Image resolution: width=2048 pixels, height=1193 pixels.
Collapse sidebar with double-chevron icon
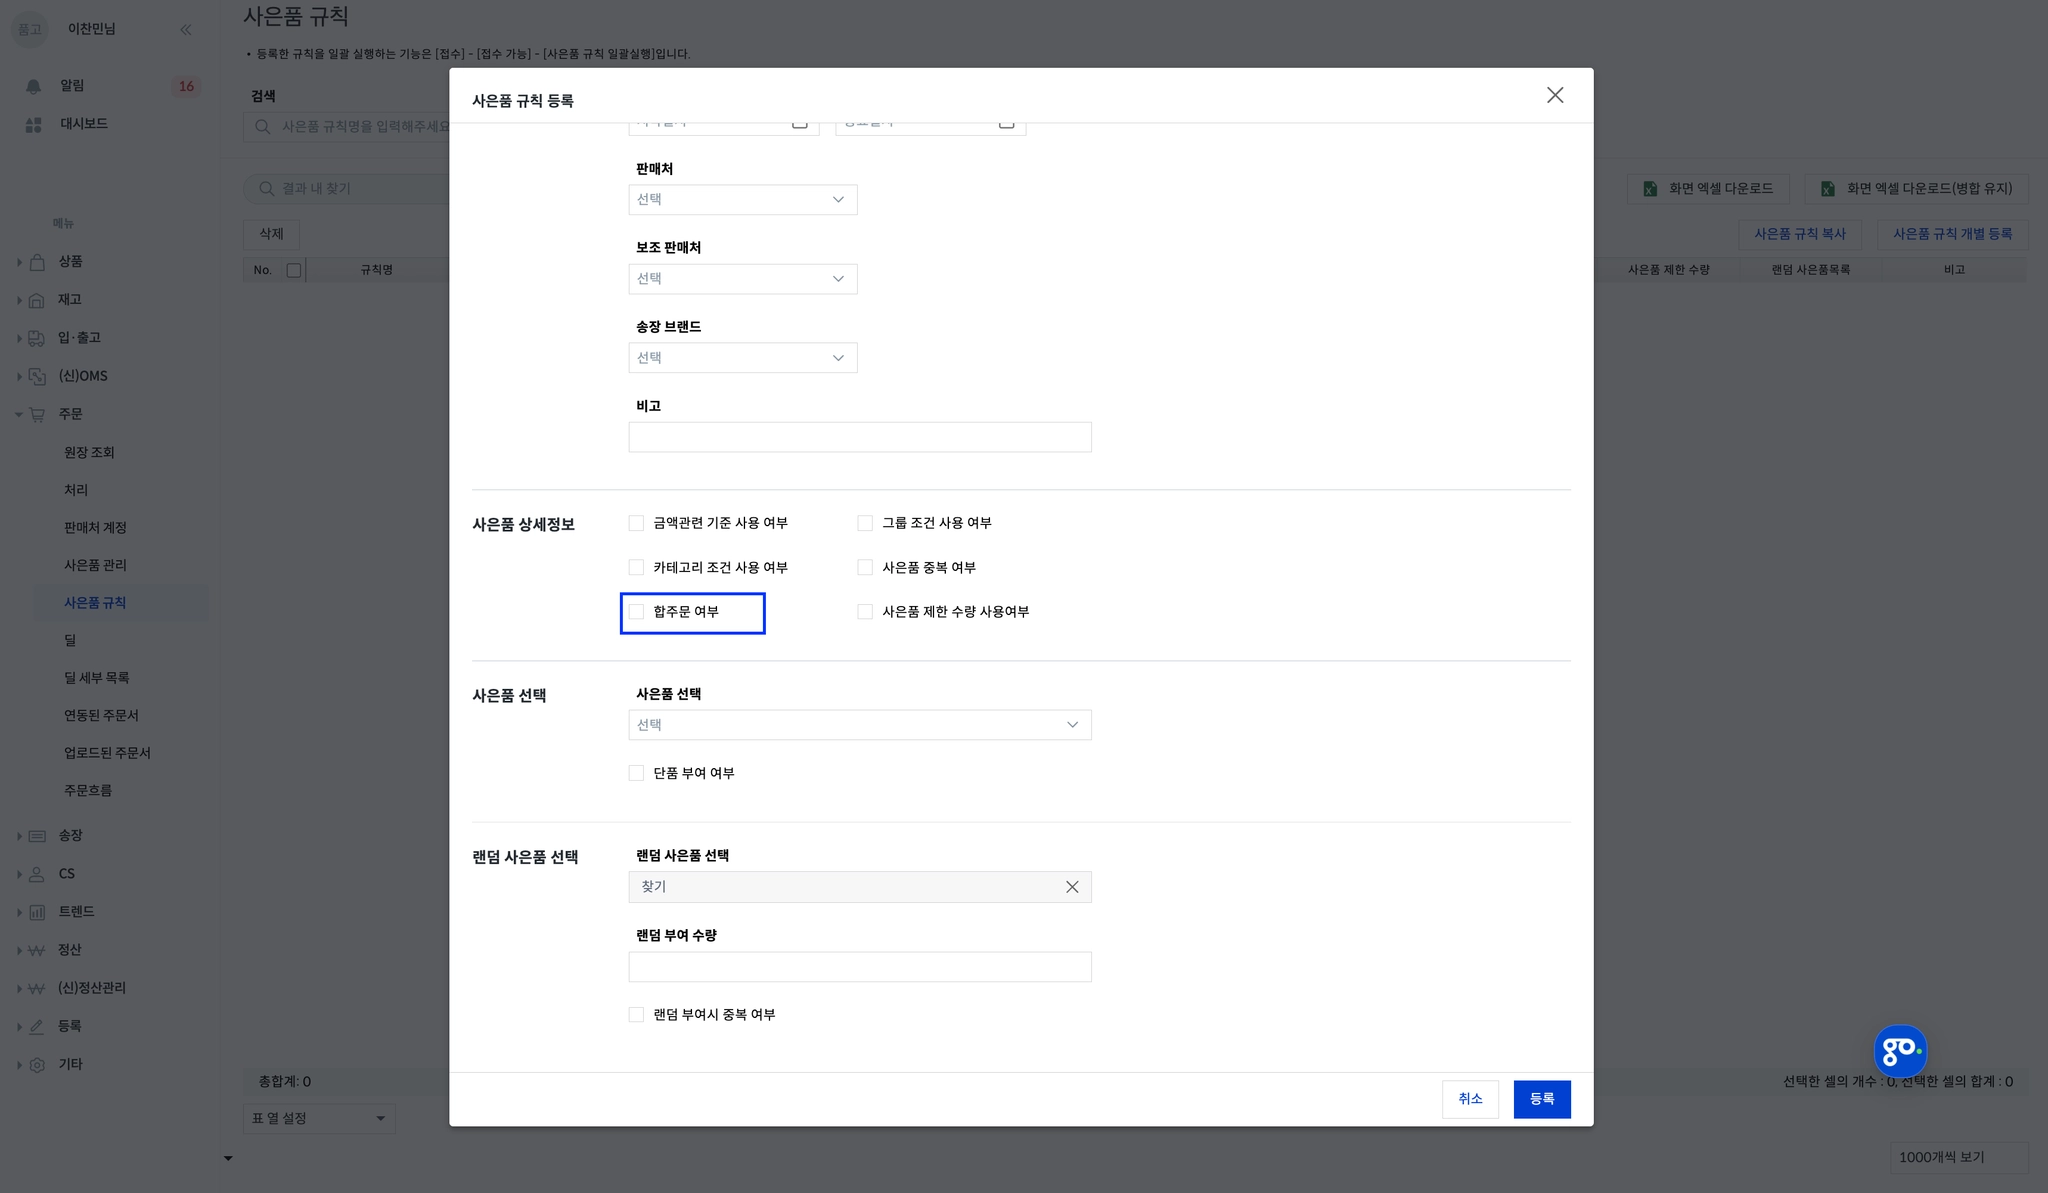(186, 30)
